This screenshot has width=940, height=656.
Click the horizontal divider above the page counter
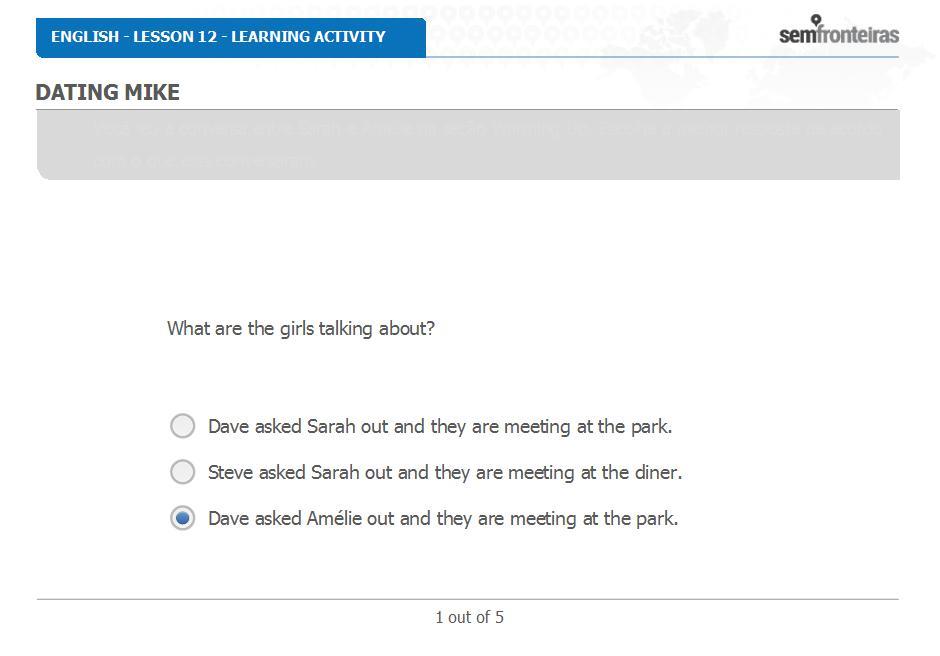pyautogui.click(x=468, y=599)
